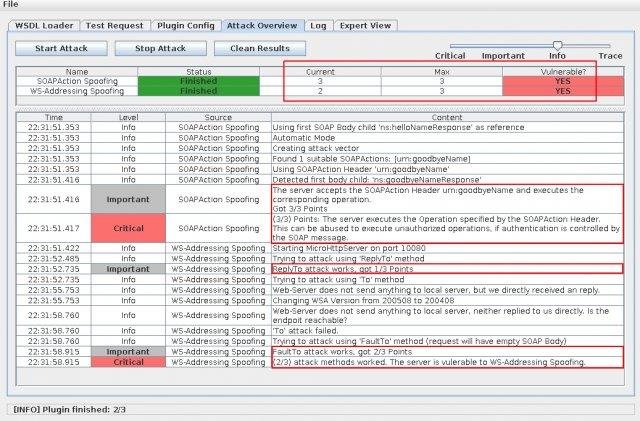Click the YES cell for WS-Addressing Spoofing

tap(563, 91)
